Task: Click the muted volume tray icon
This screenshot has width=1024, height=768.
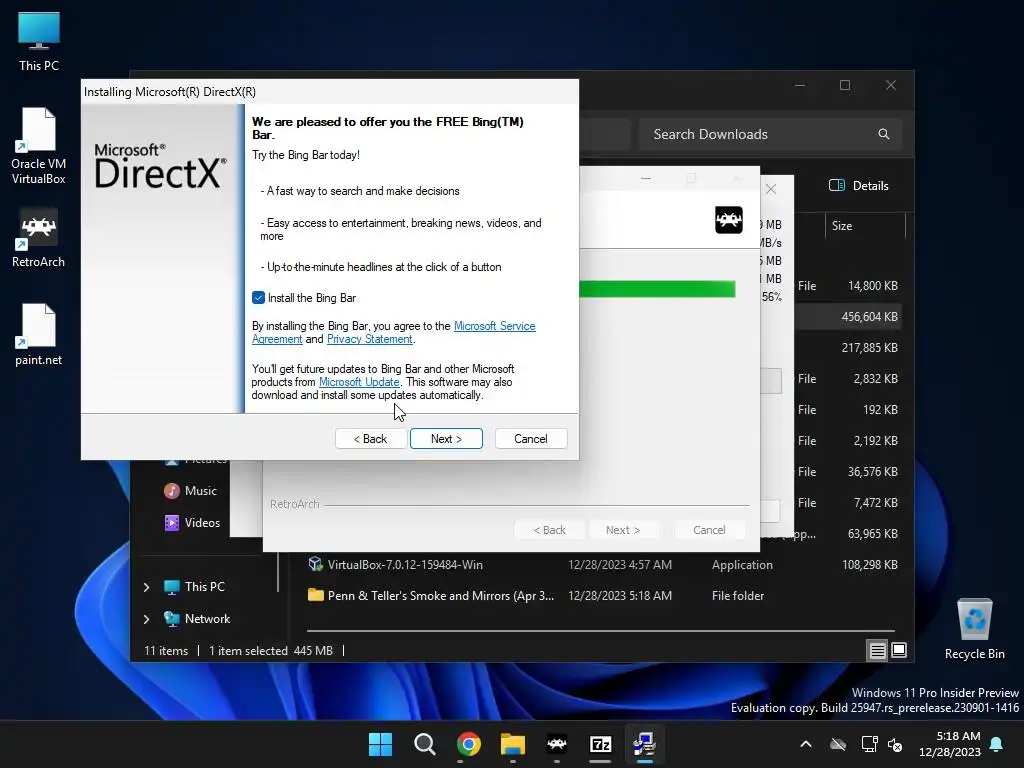Action: pos(895,744)
